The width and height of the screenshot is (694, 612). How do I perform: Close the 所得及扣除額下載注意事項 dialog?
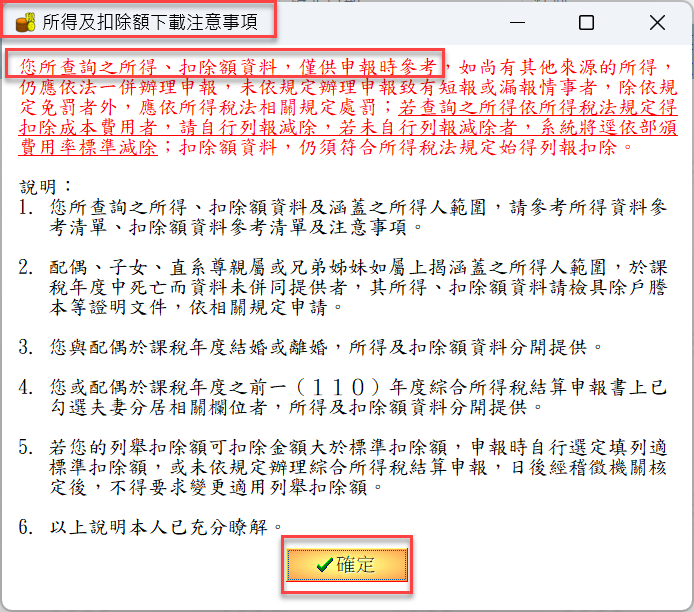pyautogui.click(x=657, y=23)
